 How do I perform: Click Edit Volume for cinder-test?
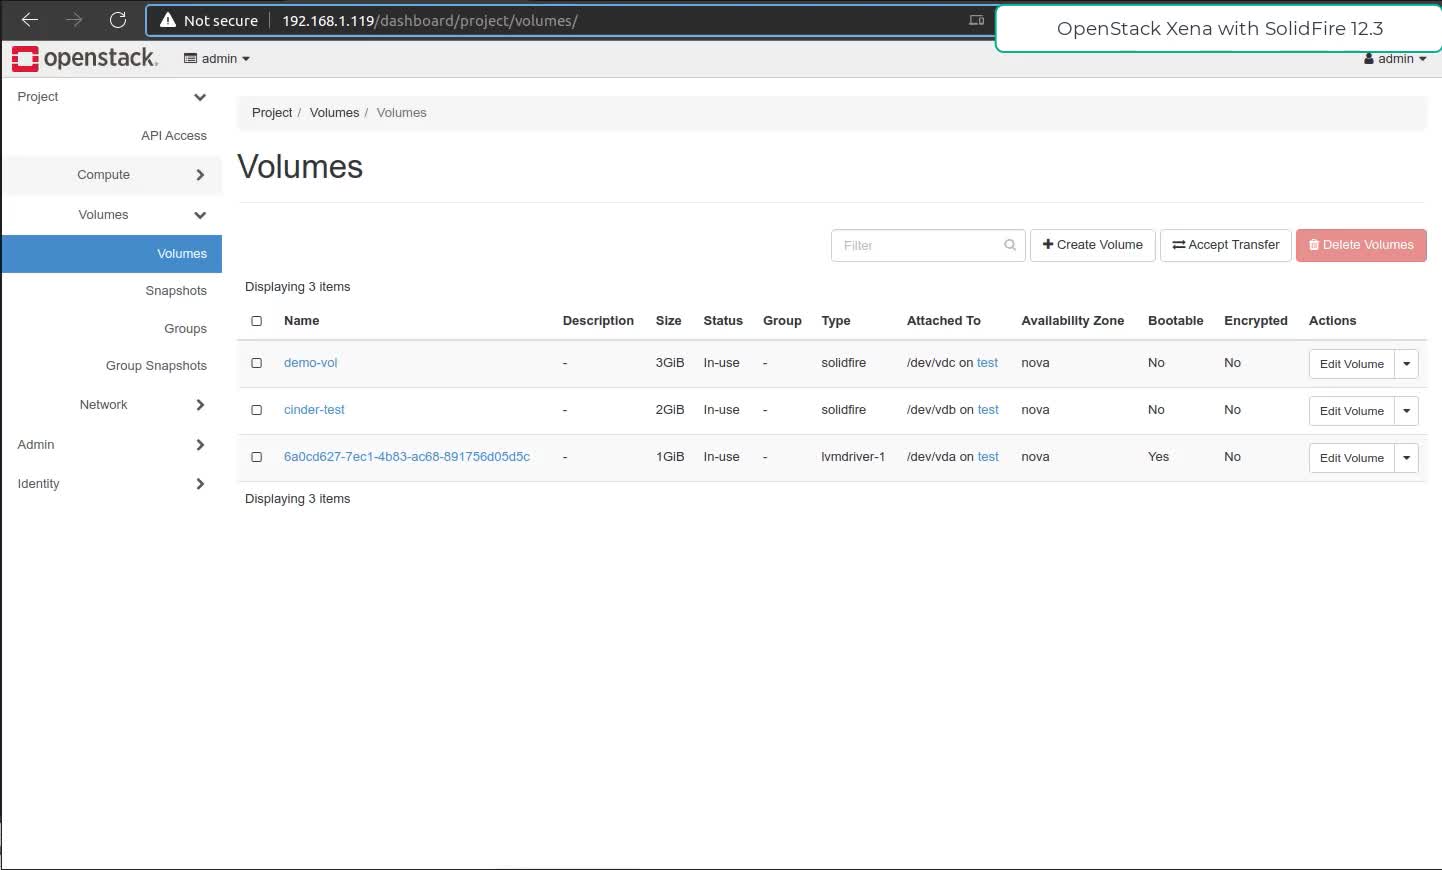tap(1351, 411)
